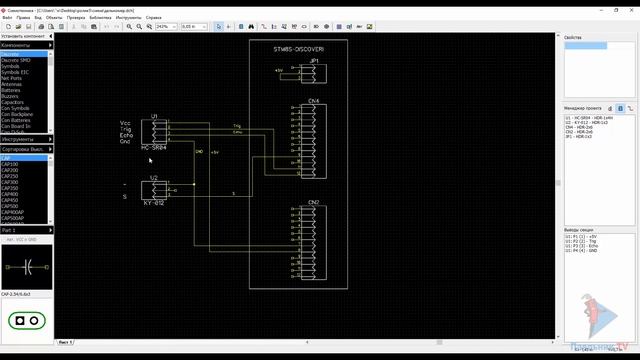This screenshot has height=360, width=640.
Task: Open the Проверка menu
Action: [76, 18]
